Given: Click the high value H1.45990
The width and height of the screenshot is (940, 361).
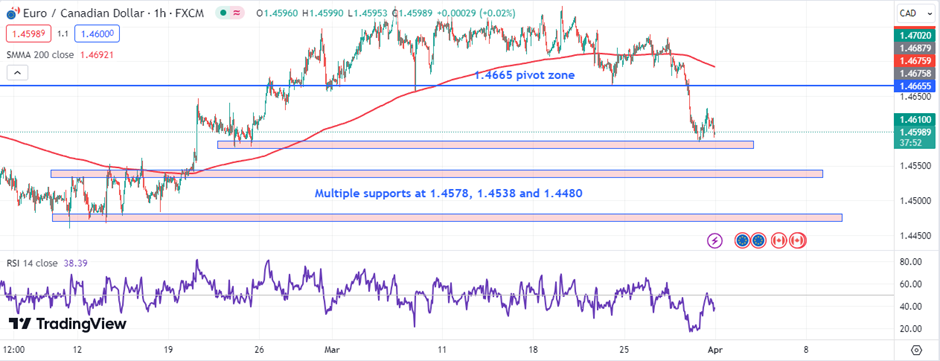Looking at the screenshot, I should tap(324, 13).
